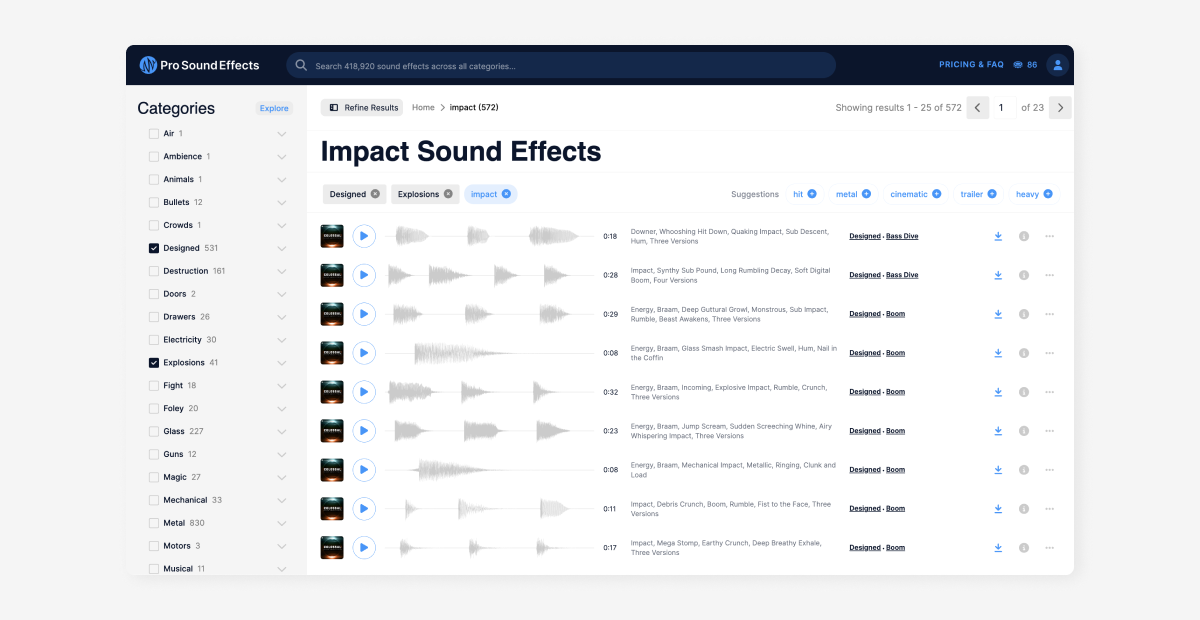Click the Pro Sound Effects logo

[200, 64]
